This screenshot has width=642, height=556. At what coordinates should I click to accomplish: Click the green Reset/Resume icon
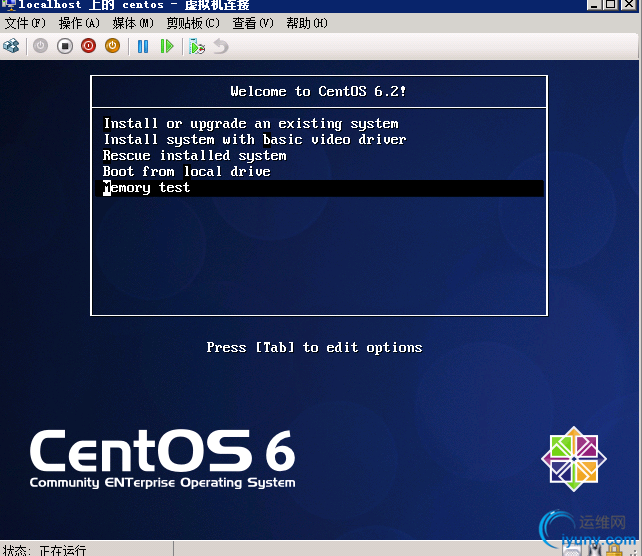coord(167,46)
